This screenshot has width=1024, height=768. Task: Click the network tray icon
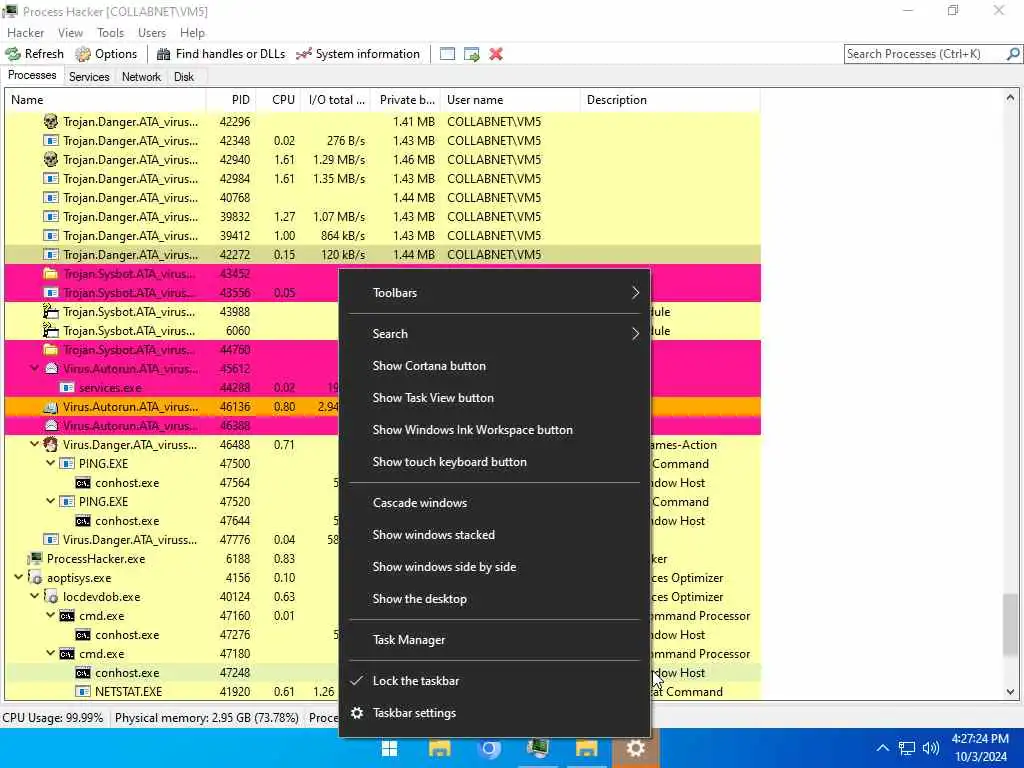click(x=906, y=748)
